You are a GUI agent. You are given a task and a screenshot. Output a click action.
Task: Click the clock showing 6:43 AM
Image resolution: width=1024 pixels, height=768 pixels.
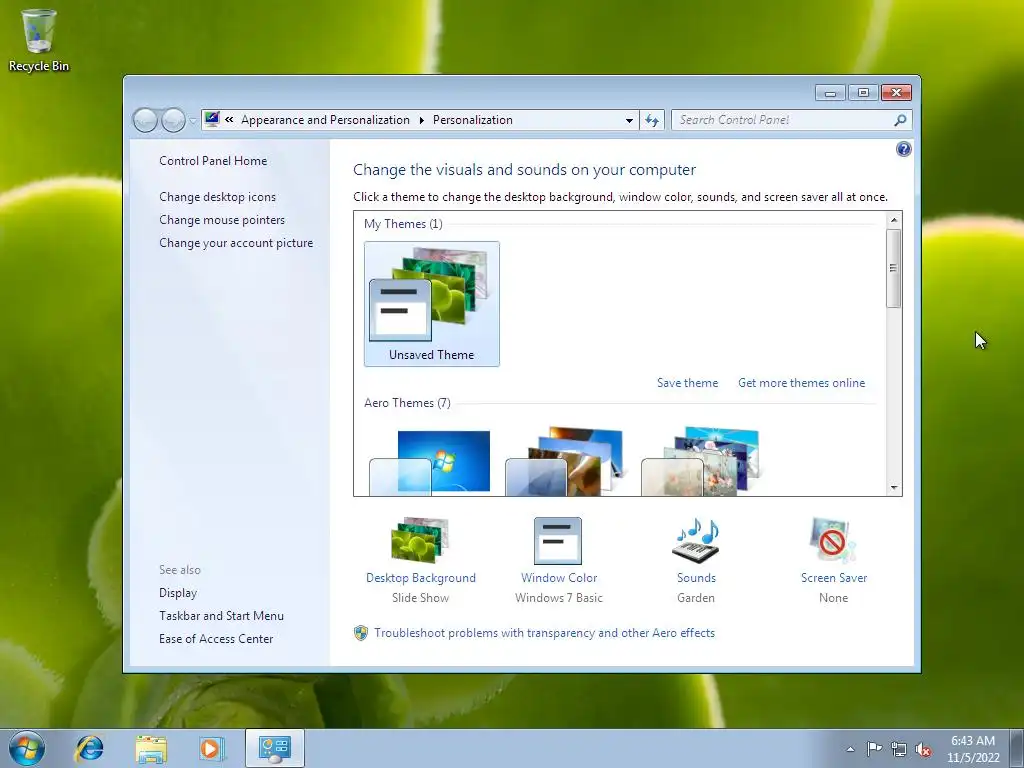coord(972,748)
